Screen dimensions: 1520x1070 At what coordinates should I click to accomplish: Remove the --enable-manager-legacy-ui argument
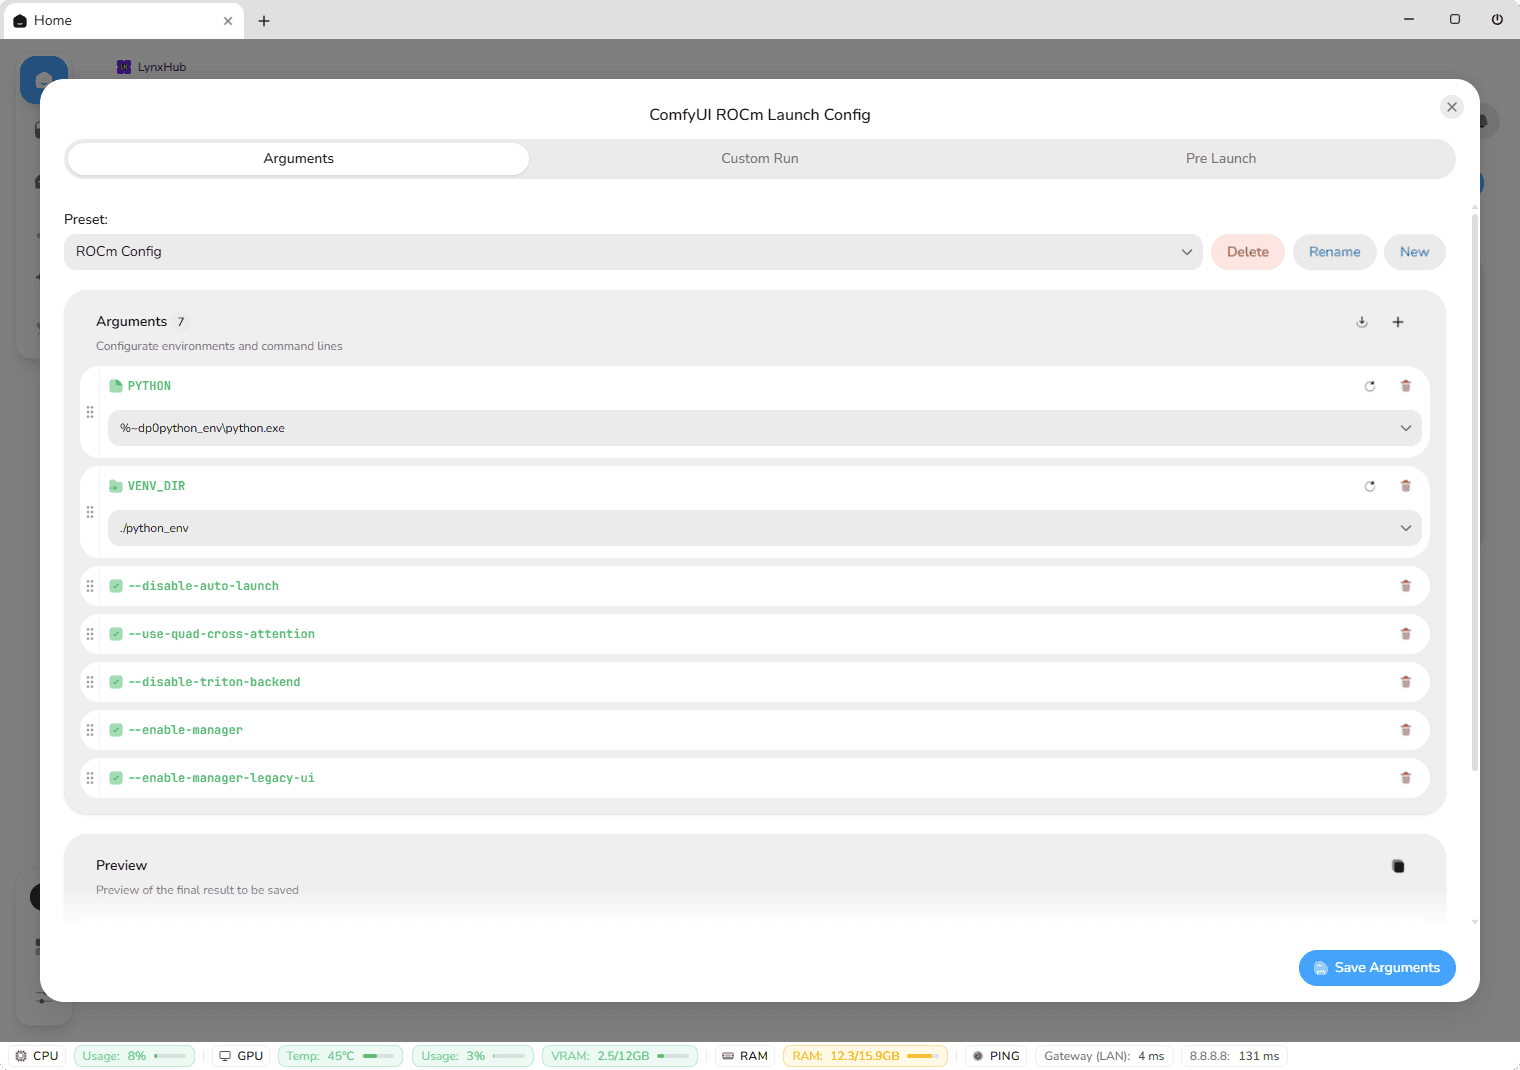[x=1405, y=778]
